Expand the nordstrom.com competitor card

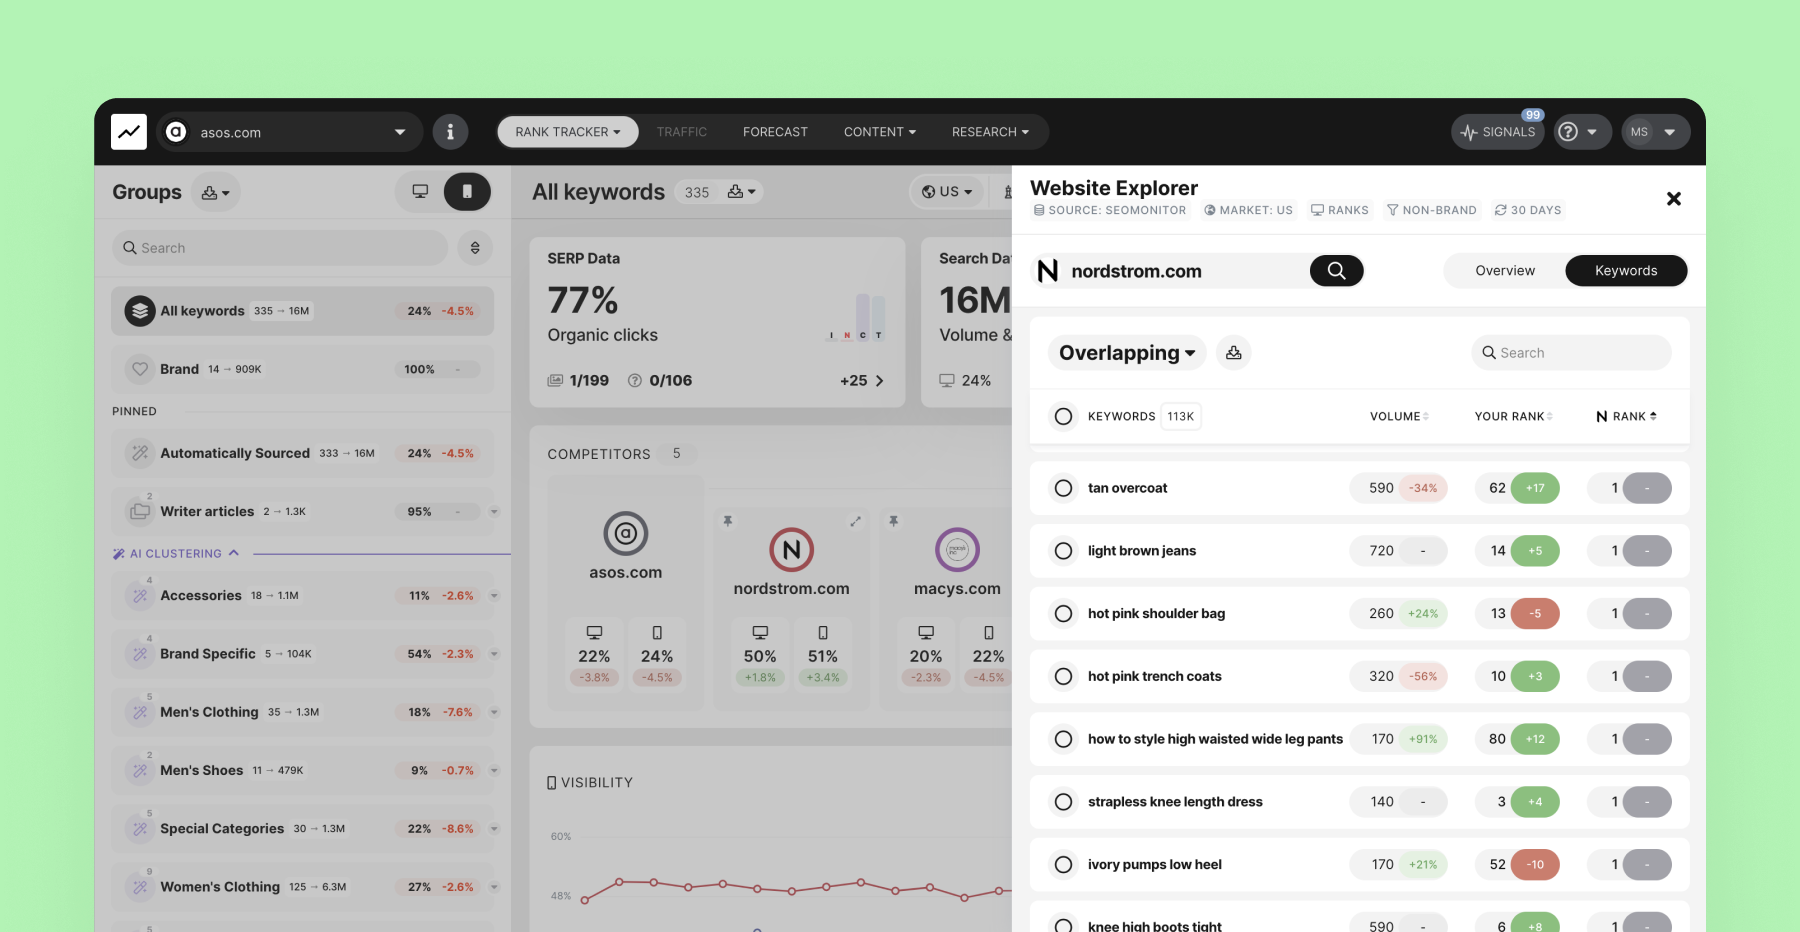click(855, 521)
